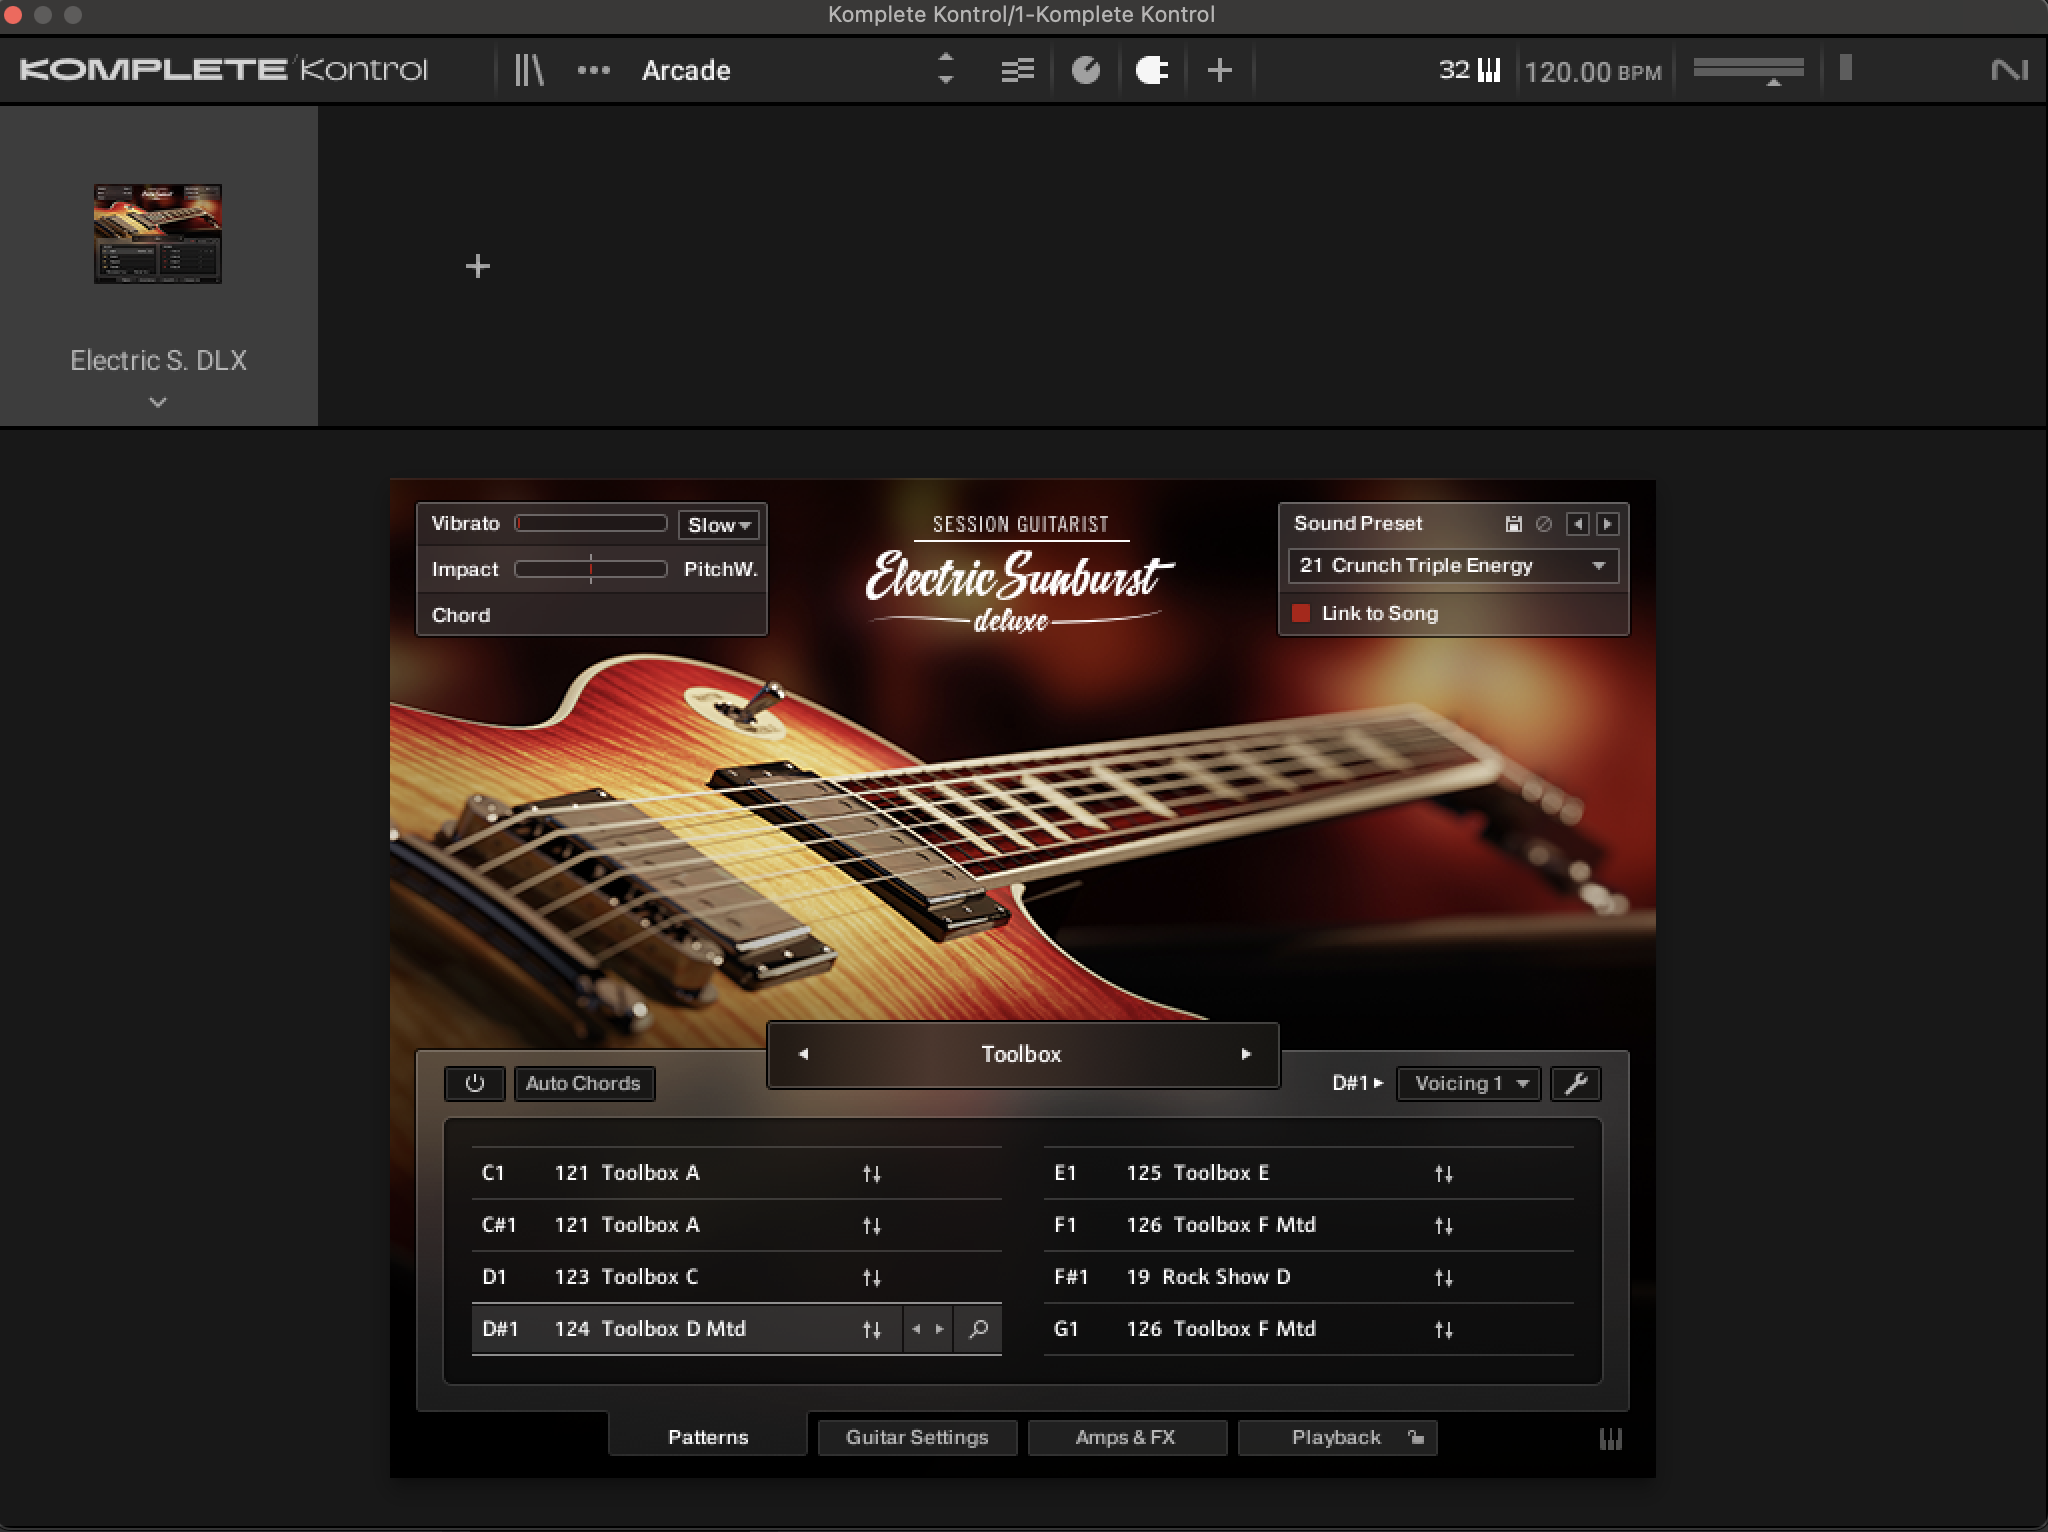Click strum direction arrows on F1 row
Viewport: 2048px width, 1532px height.
click(x=1444, y=1226)
